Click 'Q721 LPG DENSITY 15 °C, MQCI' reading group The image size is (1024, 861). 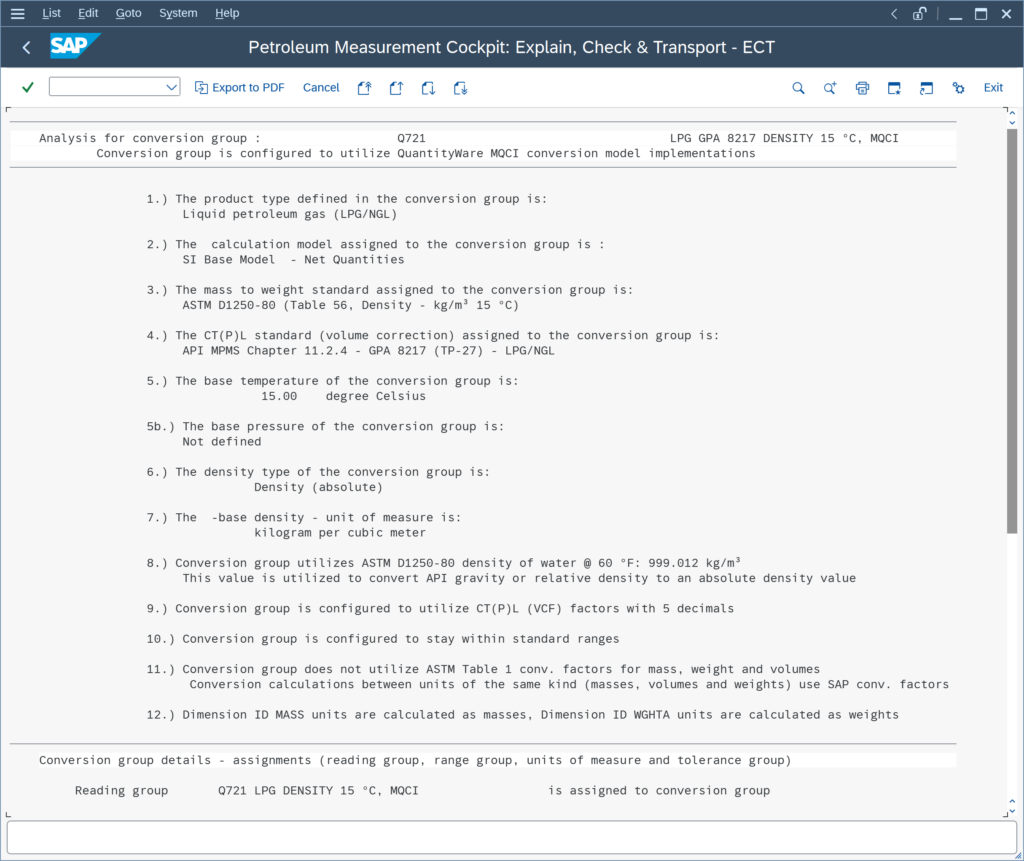click(x=318, y=790)
